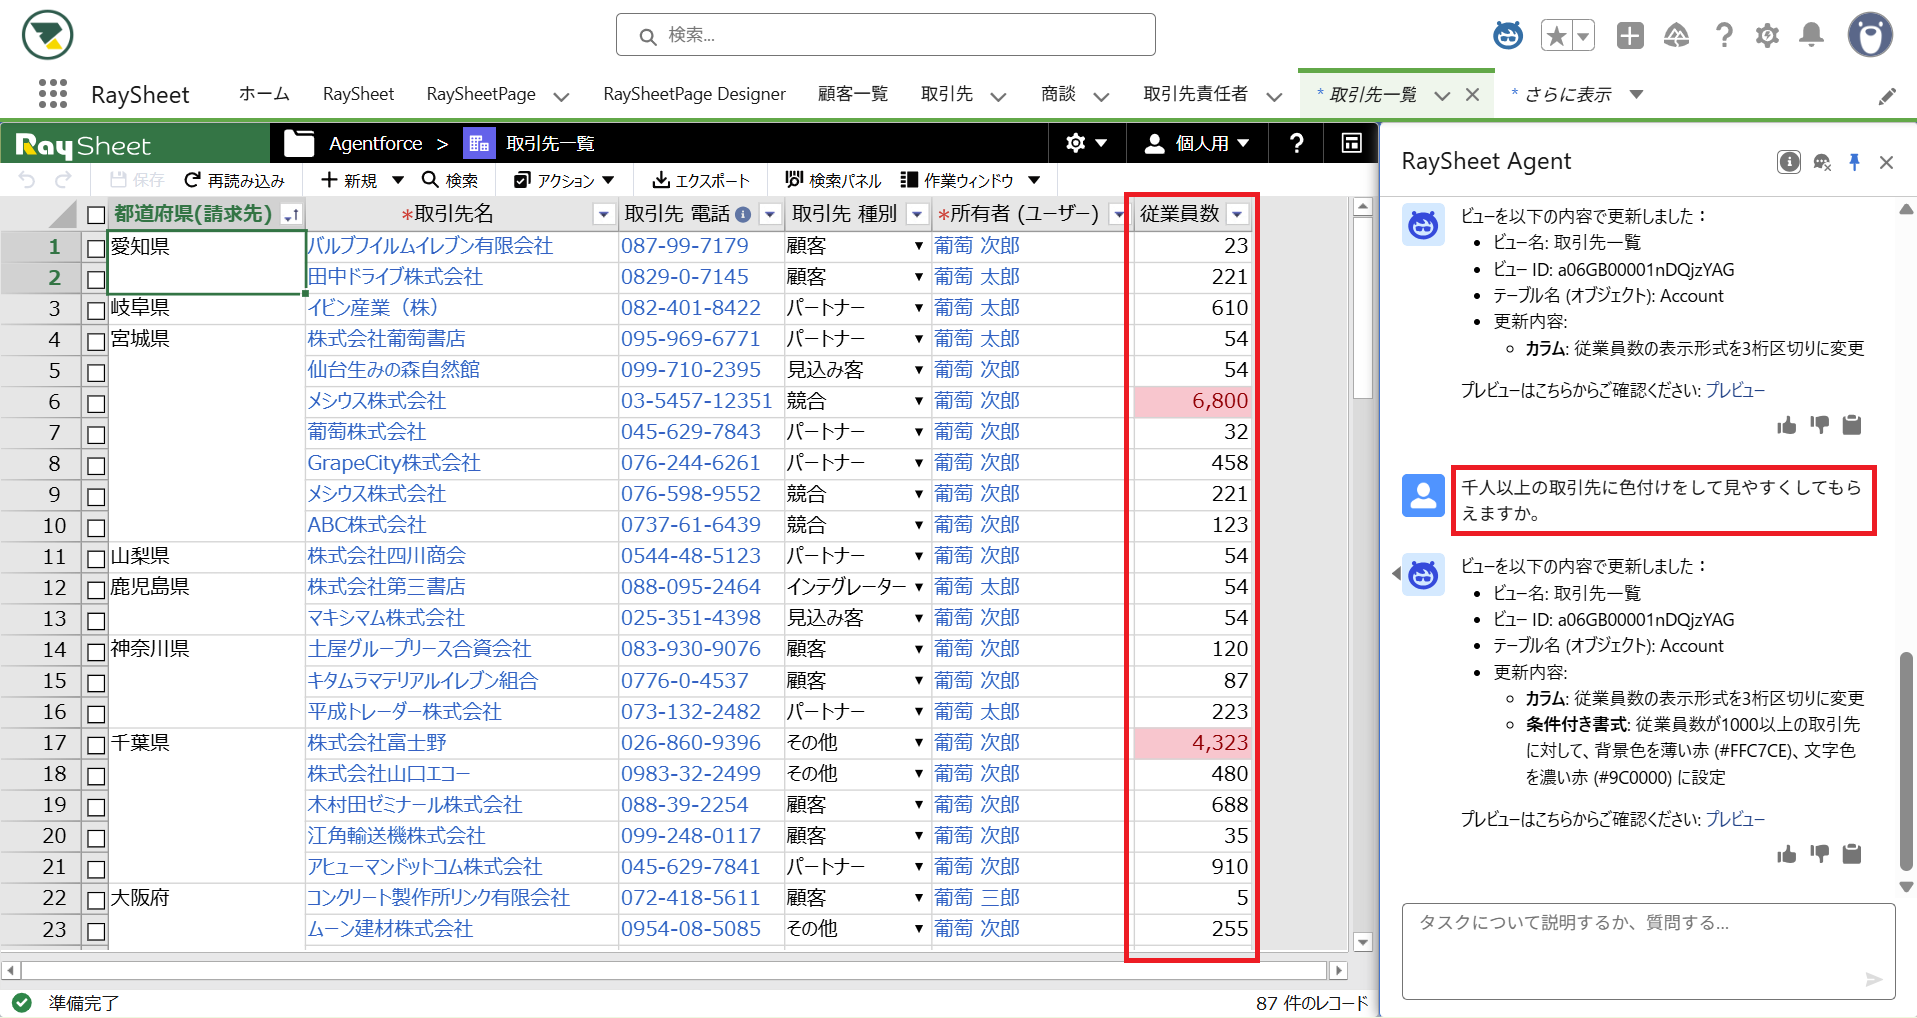The height and width of the screenshot is (1018, 1917).
Task: Click thumbs up on the latest agent reply
Action: [1786, 854]
